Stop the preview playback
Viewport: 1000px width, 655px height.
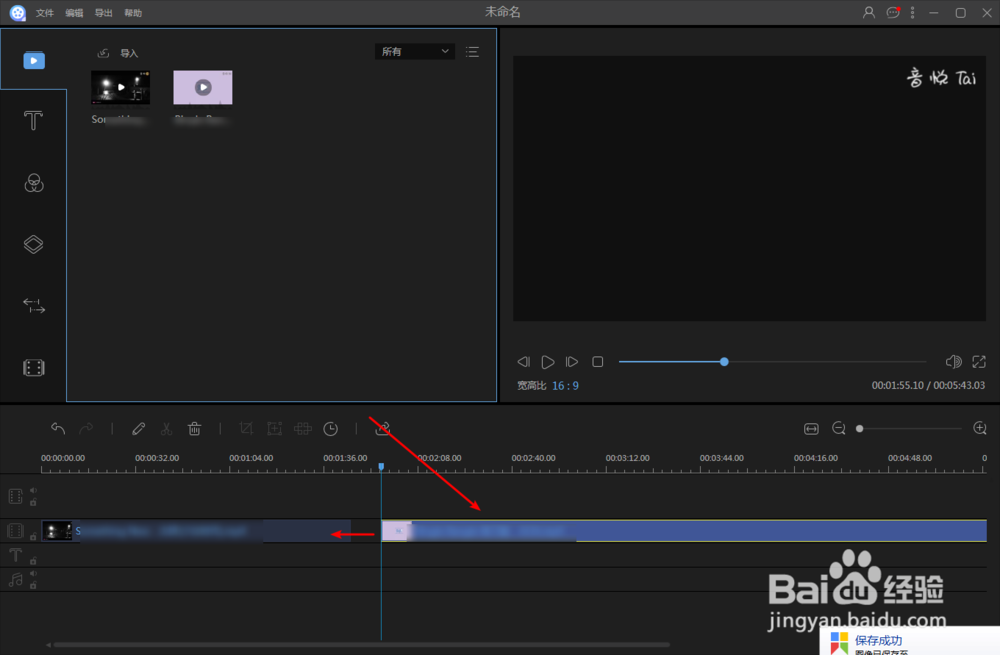[598, 362]
